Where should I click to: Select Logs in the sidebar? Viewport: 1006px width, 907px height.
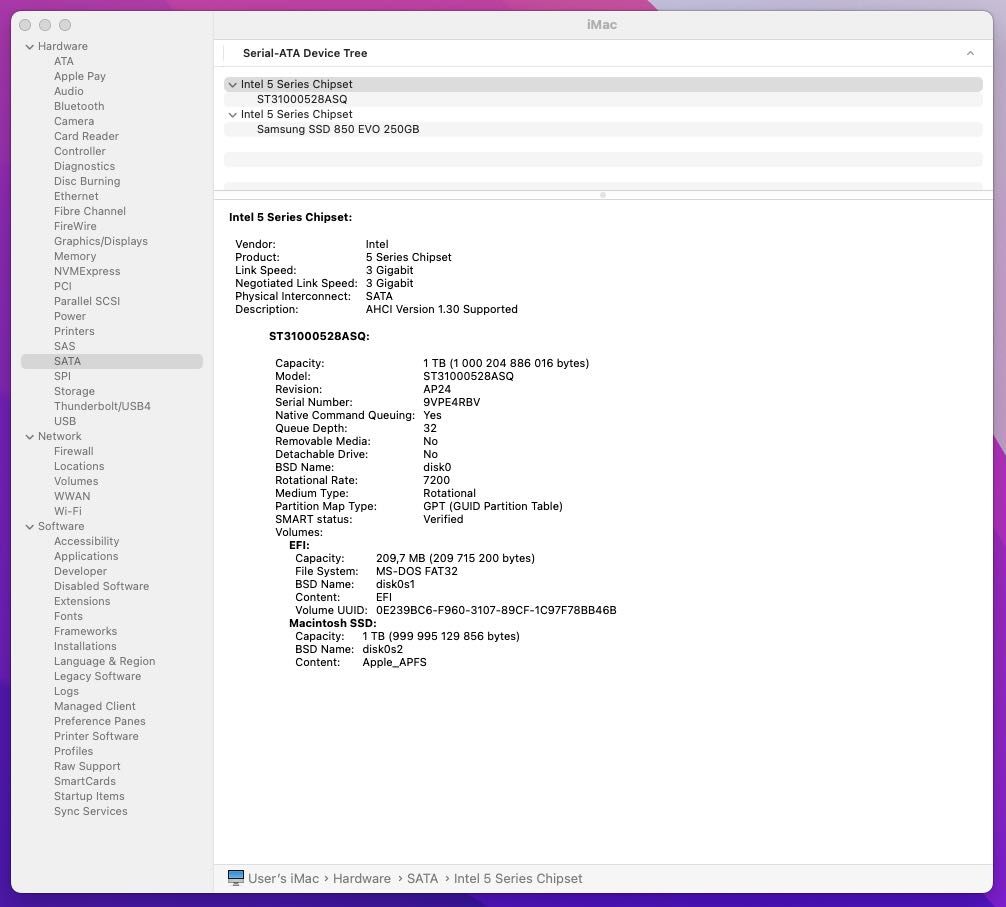coord(66,691)
